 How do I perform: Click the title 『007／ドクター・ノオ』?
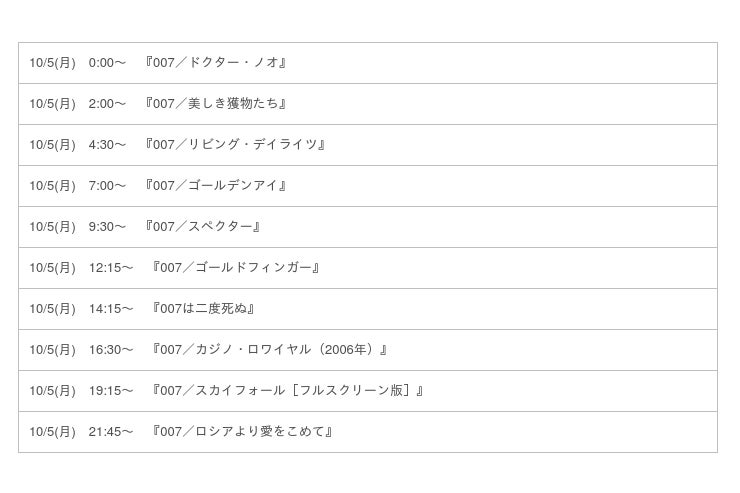[216, 63]
